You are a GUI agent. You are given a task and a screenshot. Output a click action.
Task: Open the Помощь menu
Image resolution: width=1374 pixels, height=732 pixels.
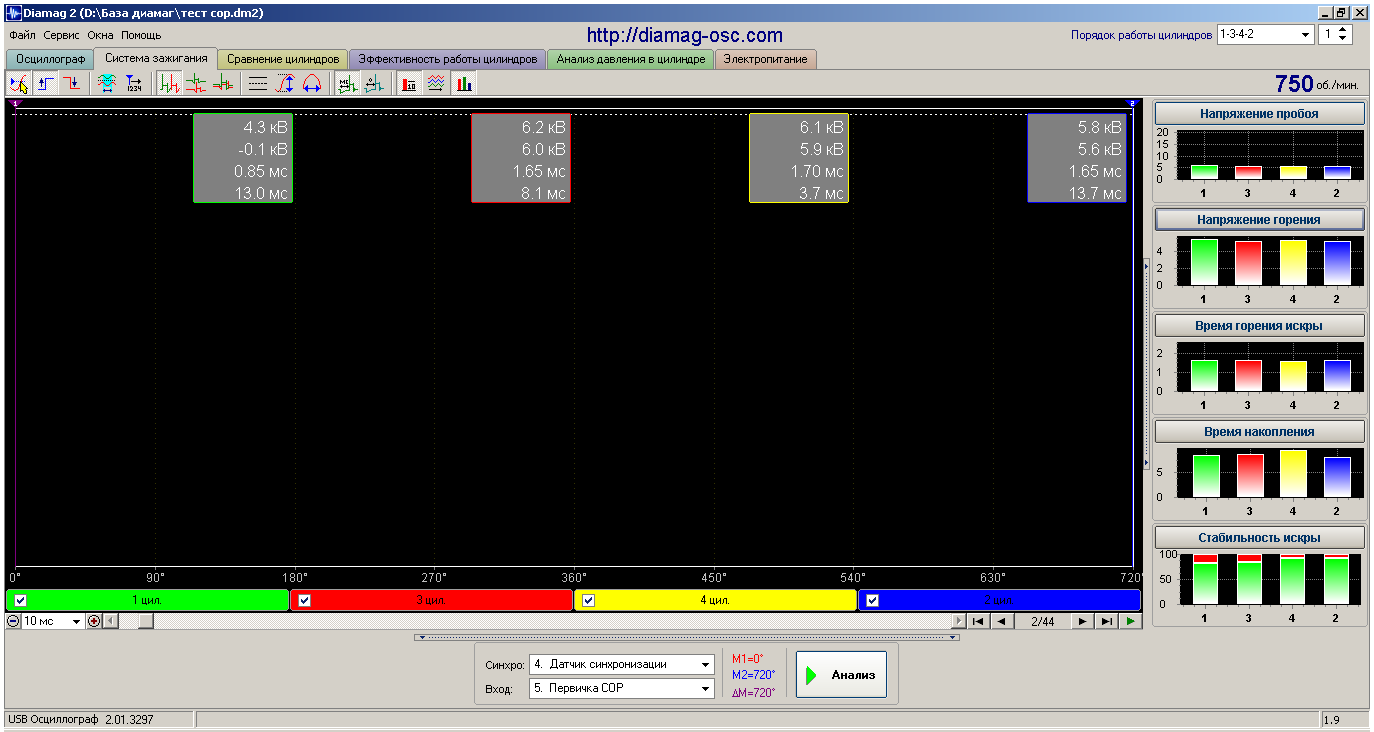tap(141, 35)
